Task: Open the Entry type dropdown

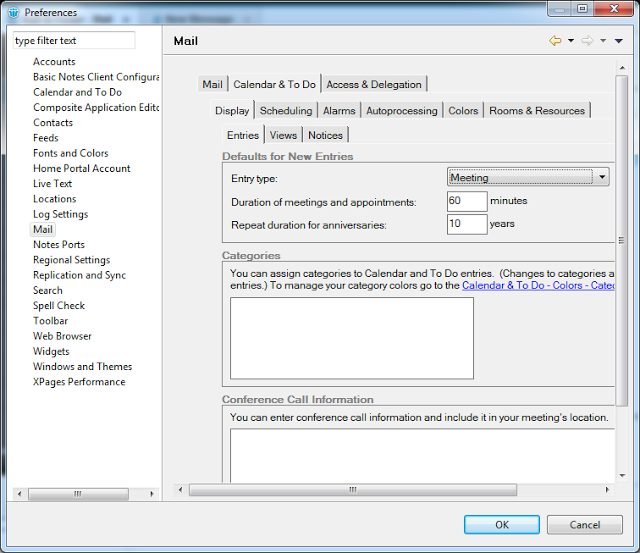Action: (x=600, y=178)
